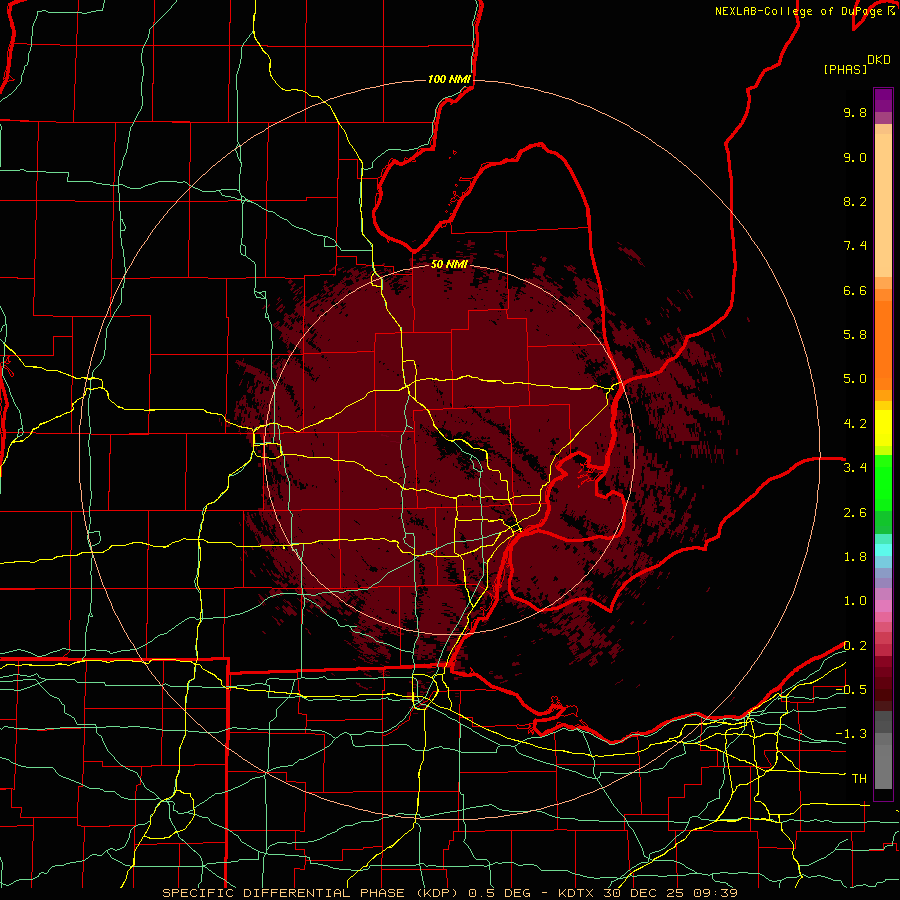
Task: Select the 1.8 legend value
Action: coord(855,557)
